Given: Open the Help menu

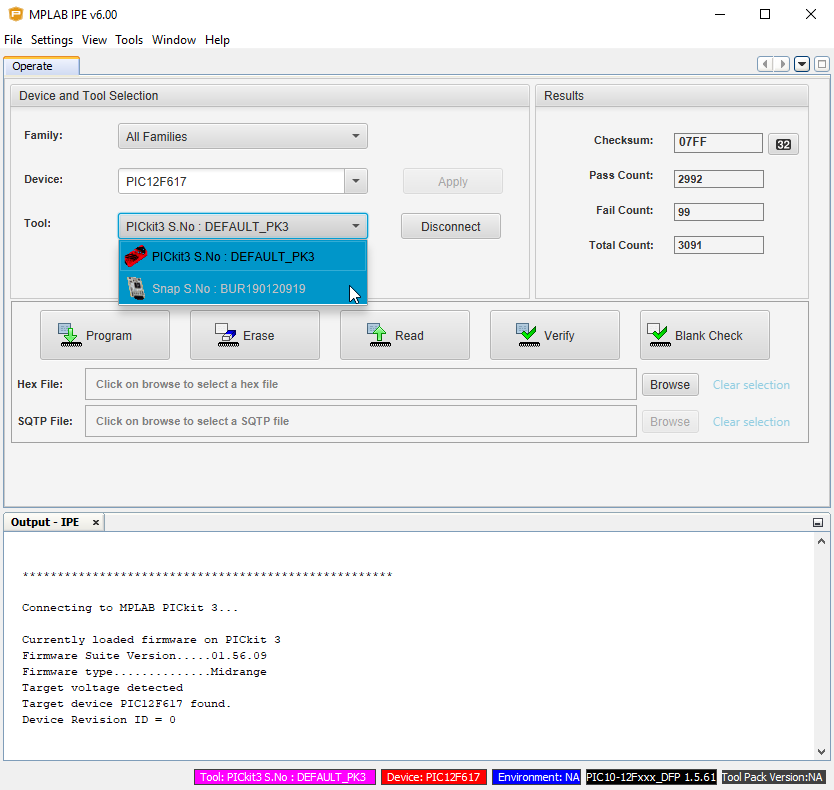Looking at the screenshot, I should 217,40.
